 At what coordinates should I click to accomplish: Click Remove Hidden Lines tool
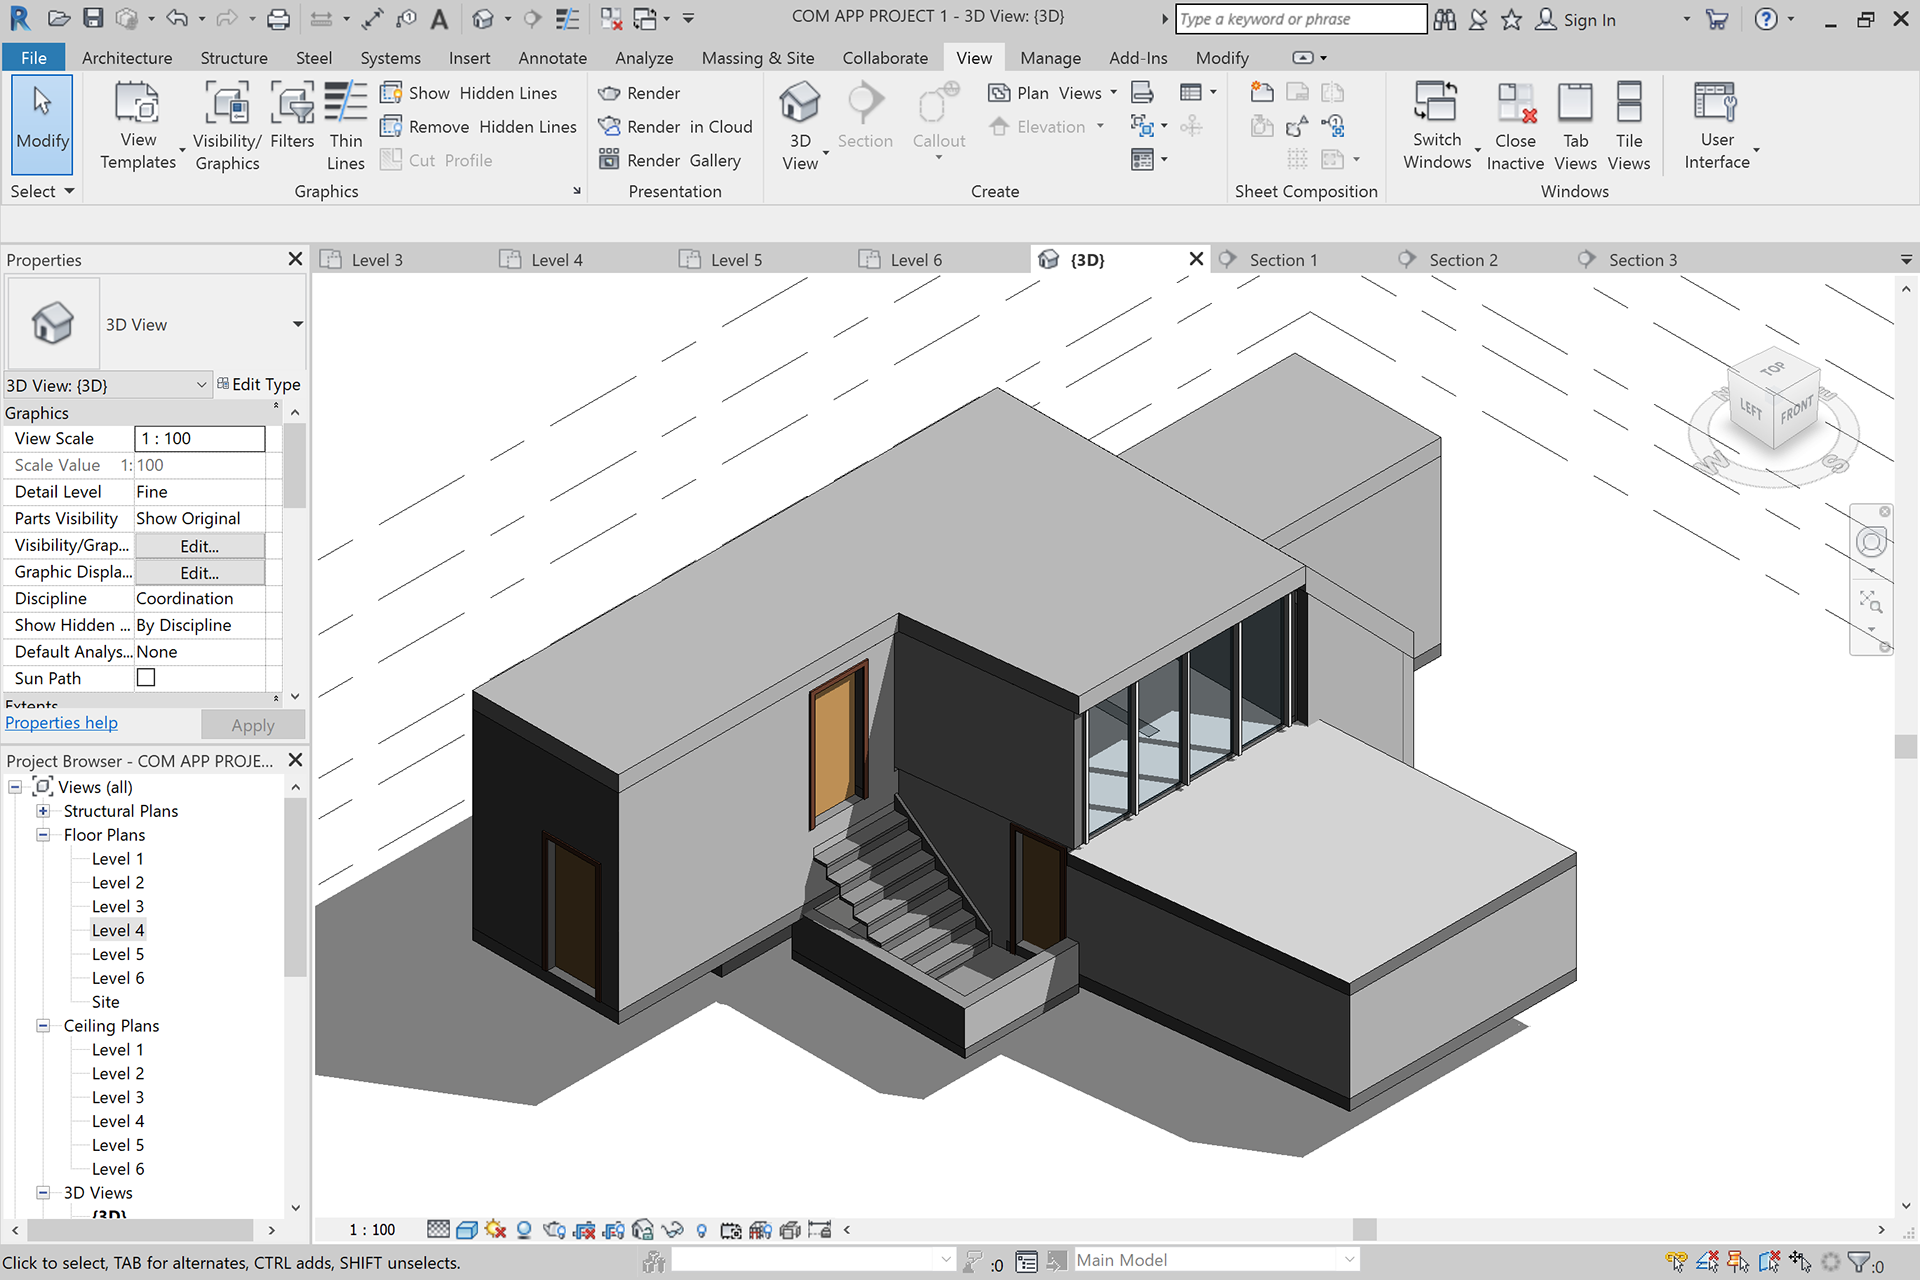click(479, 127)
